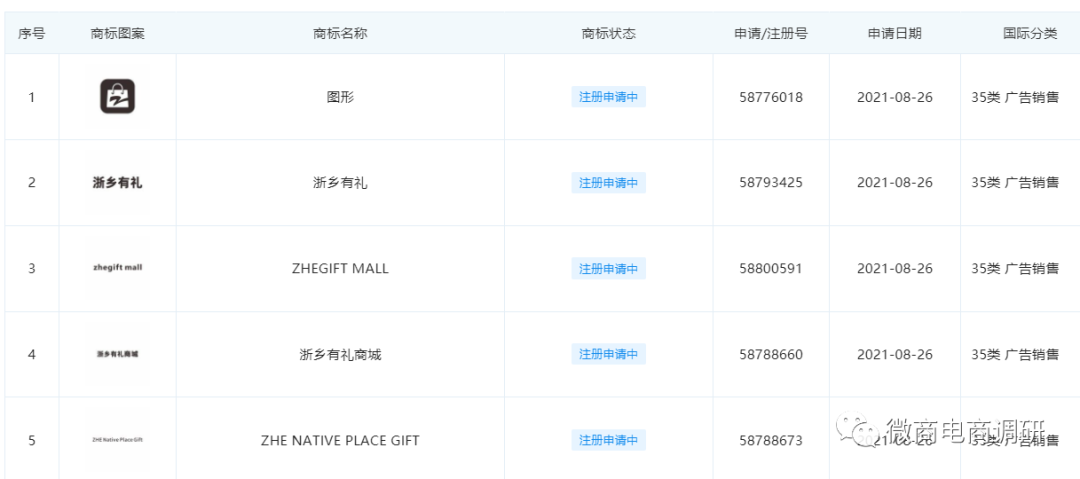Click the 国际分类 column header
Image resolution: width=1080 pixels, height=479 pixels.
pyautogui.click(x=1030, y=34)
